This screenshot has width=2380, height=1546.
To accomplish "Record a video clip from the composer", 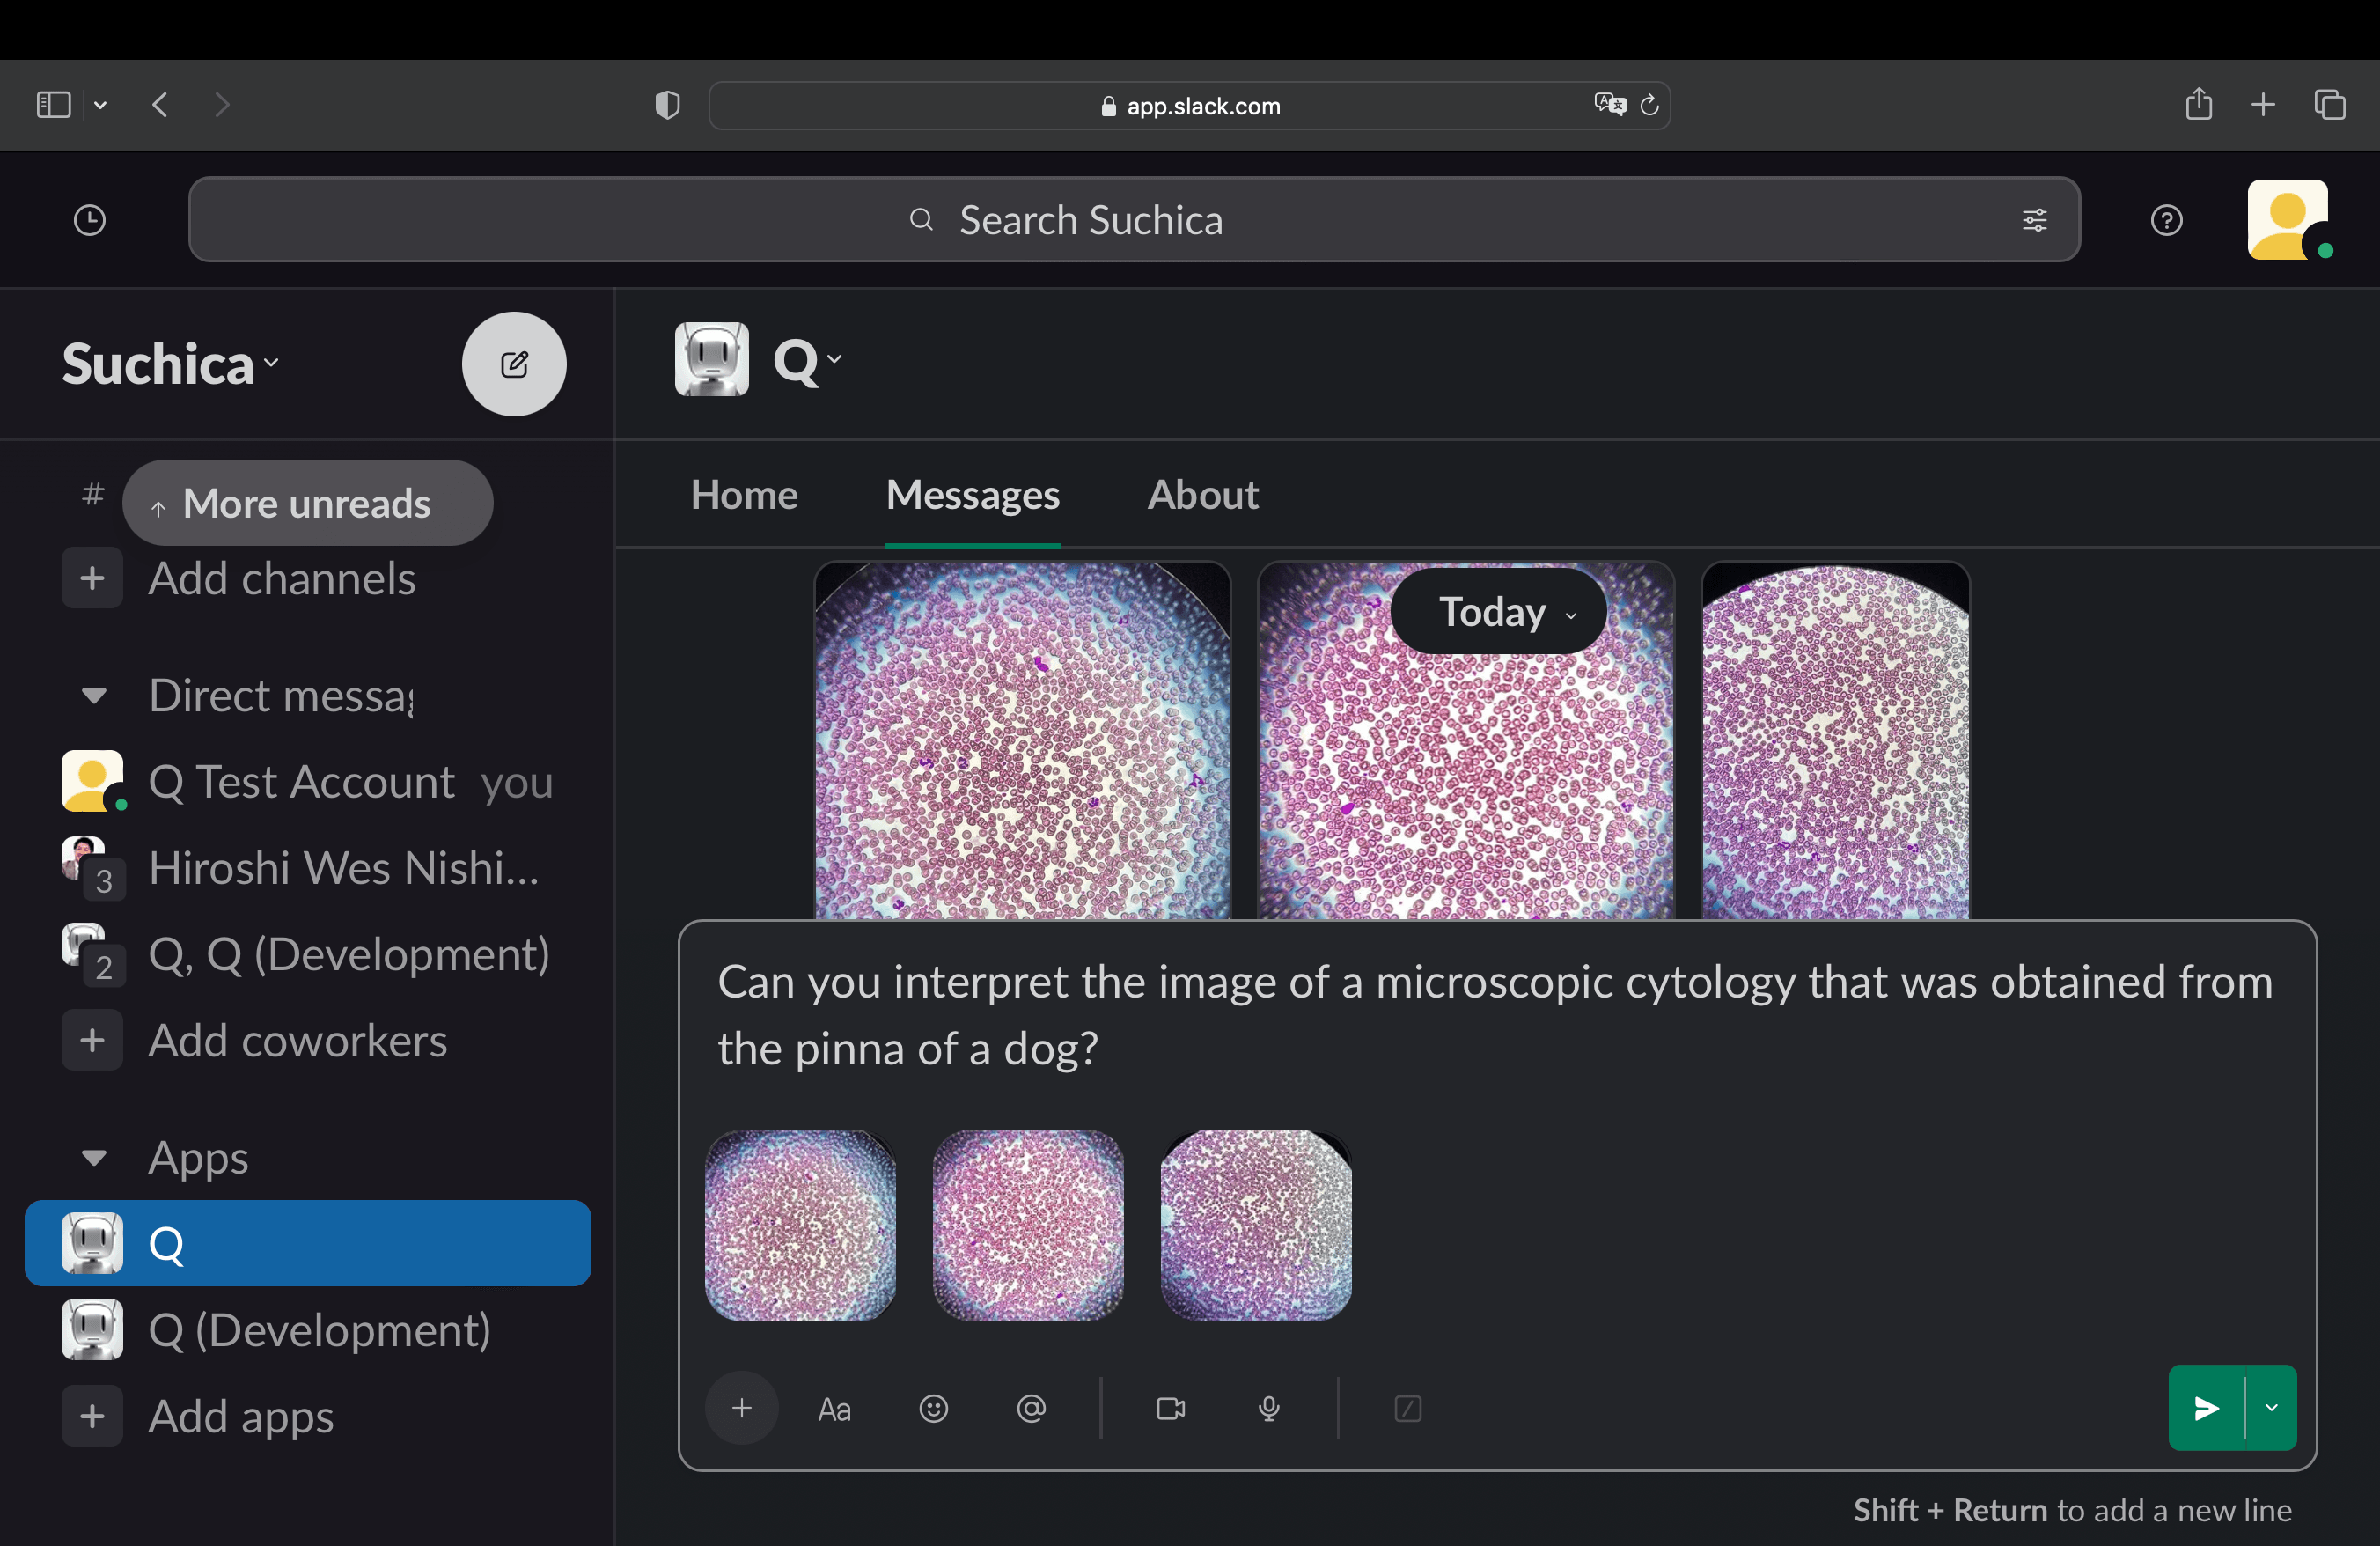I will pos(1170,1409).
